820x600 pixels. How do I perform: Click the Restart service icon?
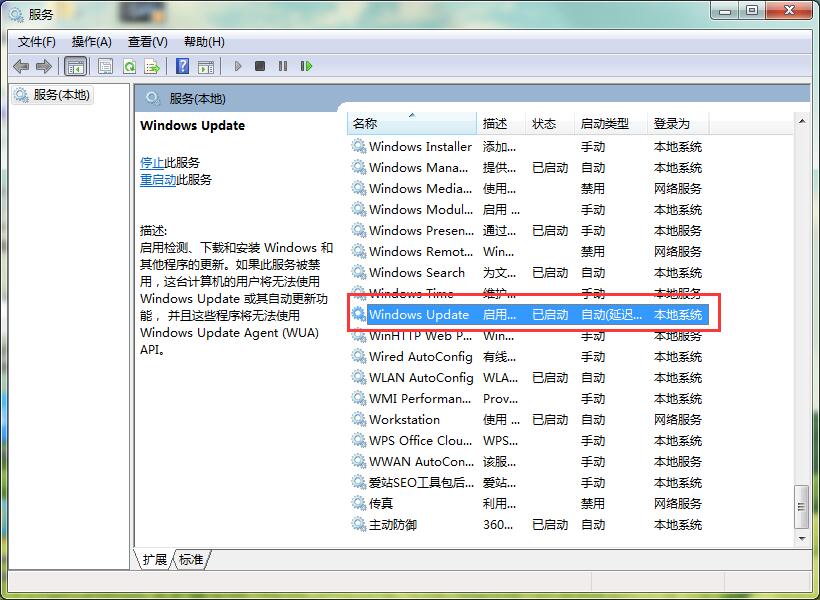click(306, 66)
